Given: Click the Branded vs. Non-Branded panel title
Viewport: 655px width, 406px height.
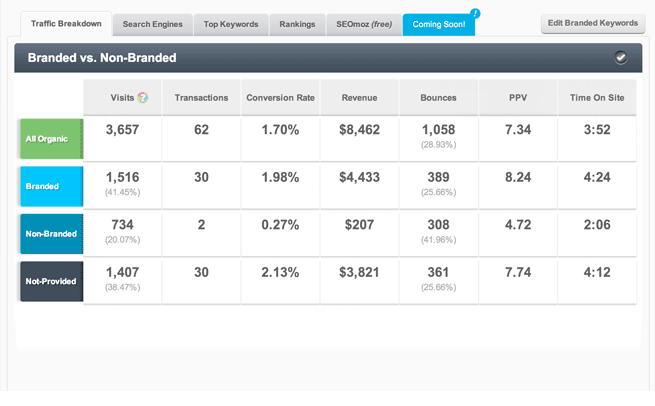Looking at the screenshot, I should coord(102,58).
